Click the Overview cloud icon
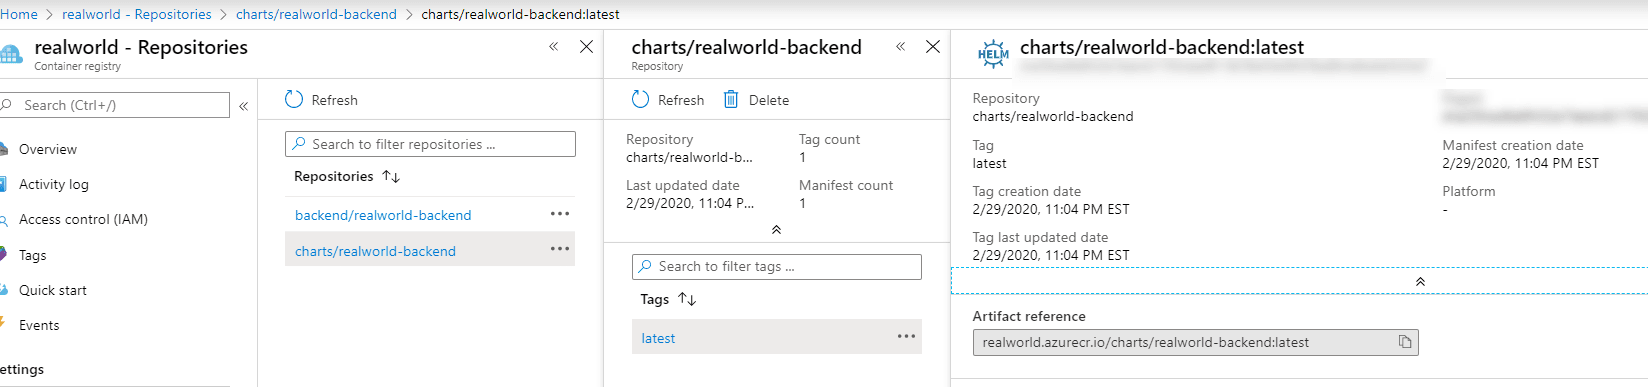The height and width of the screenshot is (387, 1648). pos(4,149)
